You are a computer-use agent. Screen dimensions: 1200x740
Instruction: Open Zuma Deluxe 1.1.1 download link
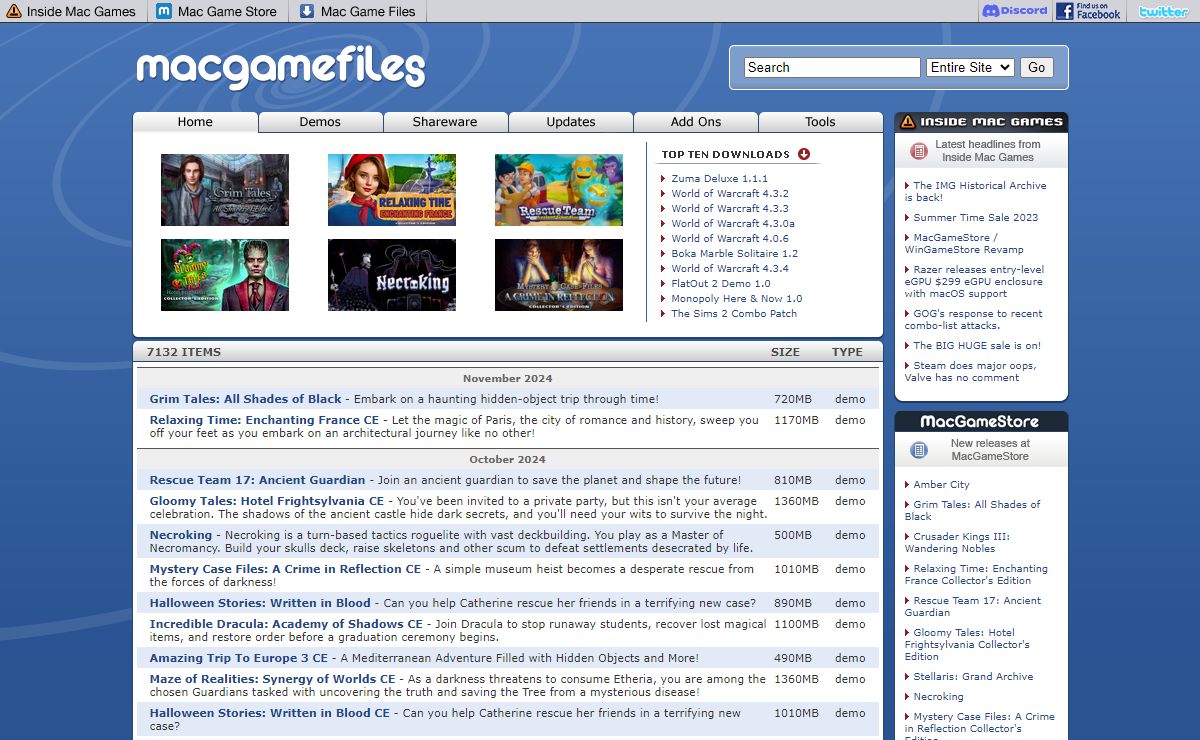[720, 178]
